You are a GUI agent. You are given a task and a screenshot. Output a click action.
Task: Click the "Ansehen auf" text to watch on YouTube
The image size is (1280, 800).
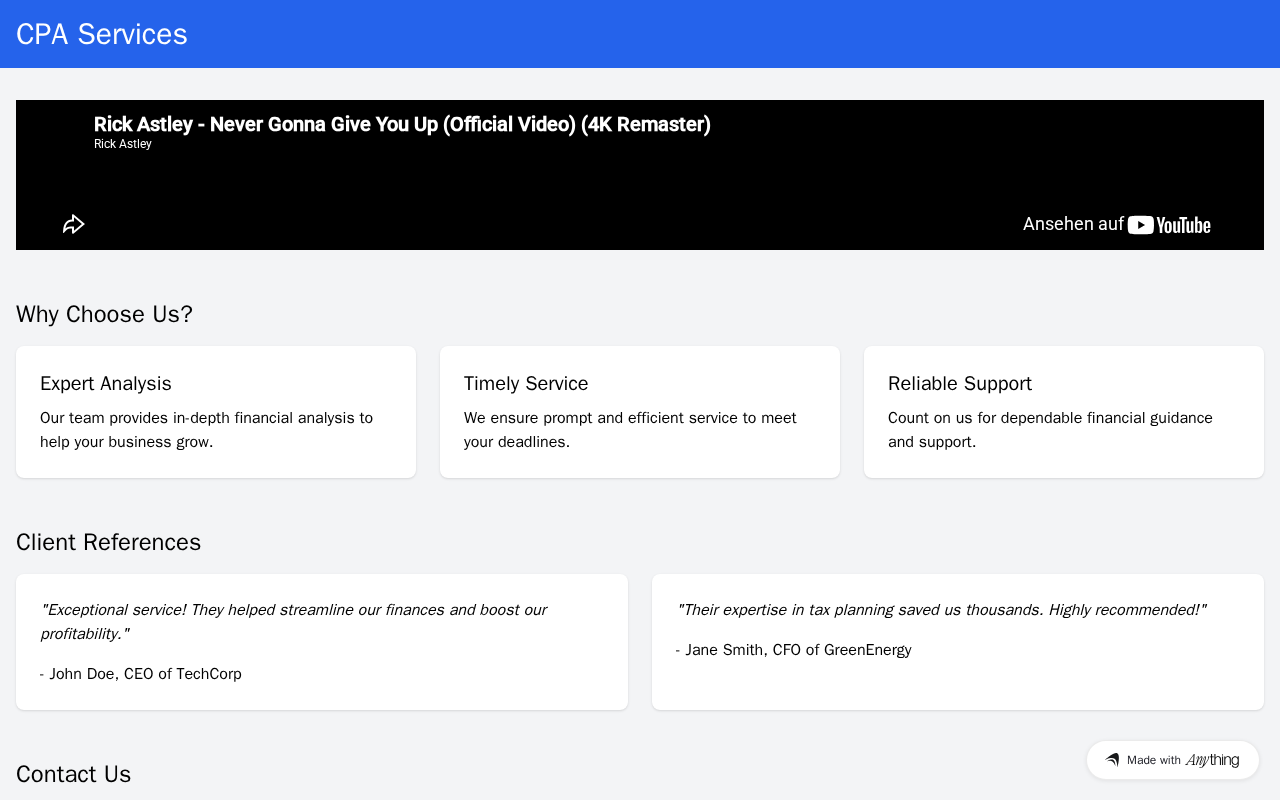1073,224
